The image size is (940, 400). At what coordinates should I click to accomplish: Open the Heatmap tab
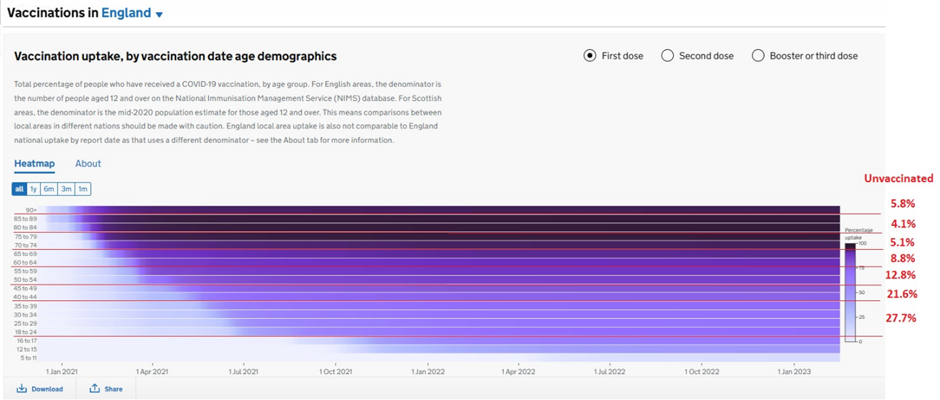click(x=34, y=164)
